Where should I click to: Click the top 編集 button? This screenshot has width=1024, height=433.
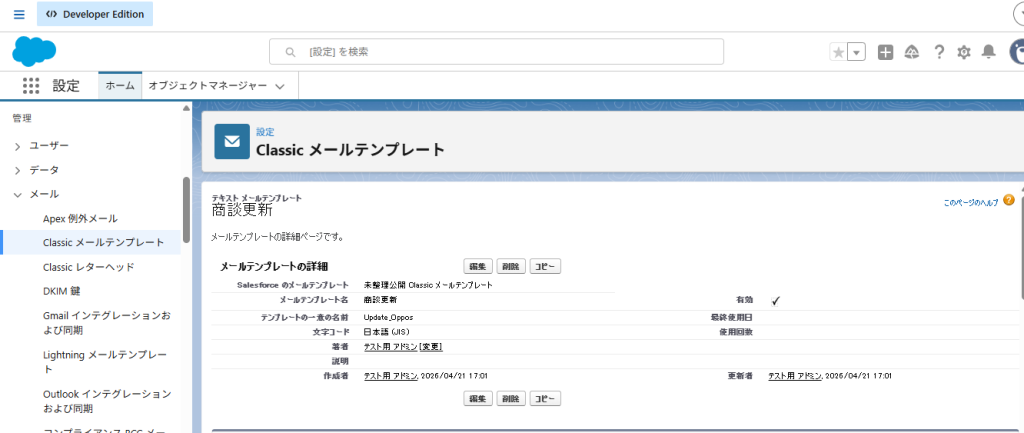coord(478,266)
